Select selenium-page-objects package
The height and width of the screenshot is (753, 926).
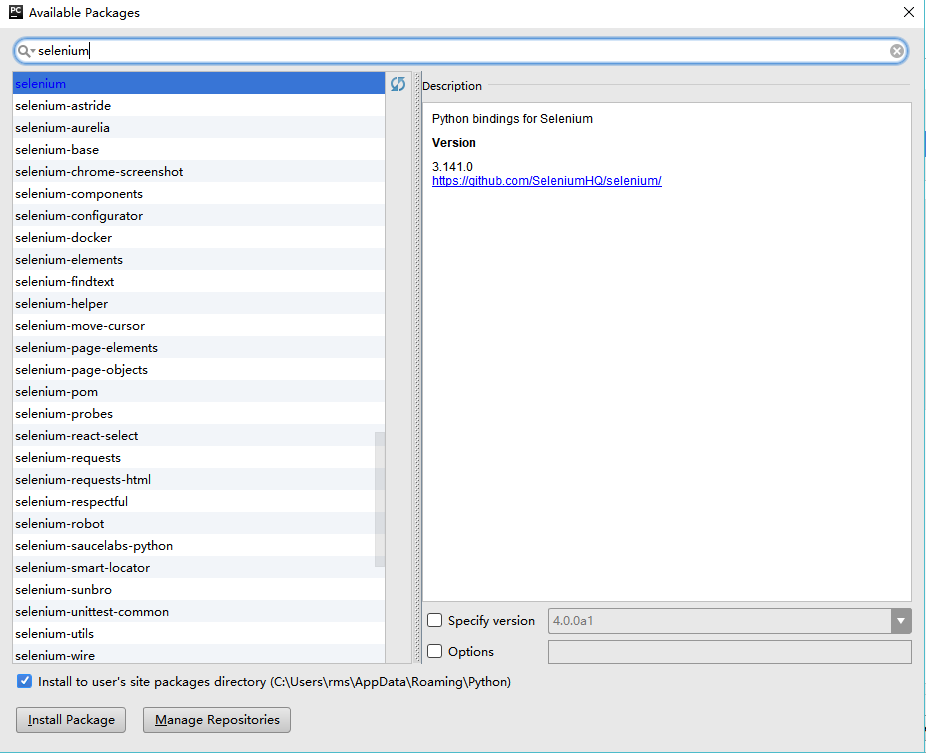(x=199, y=370)
